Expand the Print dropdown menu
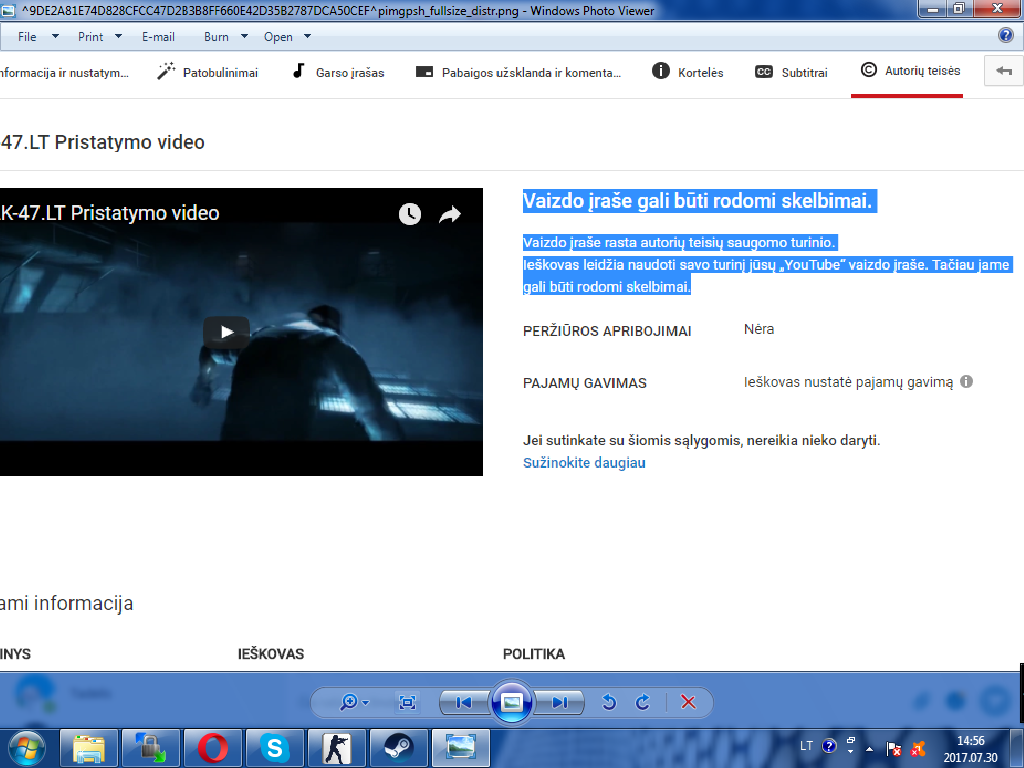Viewport: 1024px width, 768px height. pyautogui.click(x=99, y=37)
